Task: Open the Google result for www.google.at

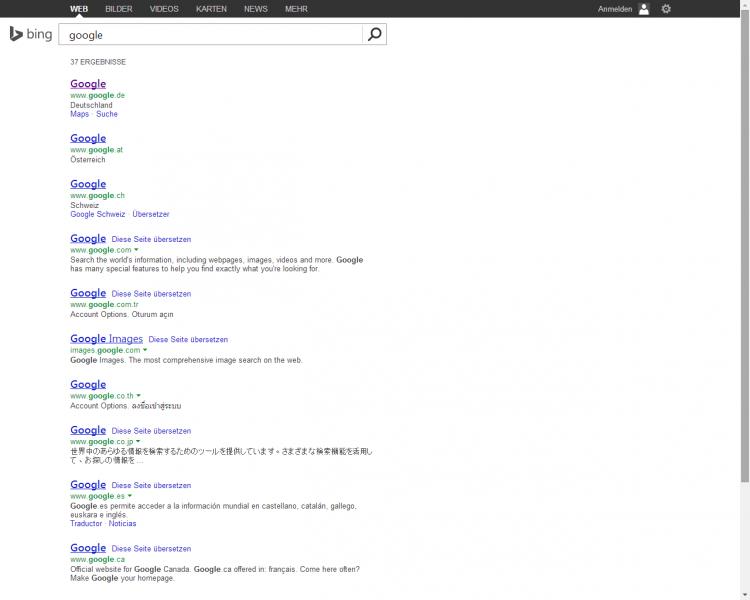Action: click(88, 138)
